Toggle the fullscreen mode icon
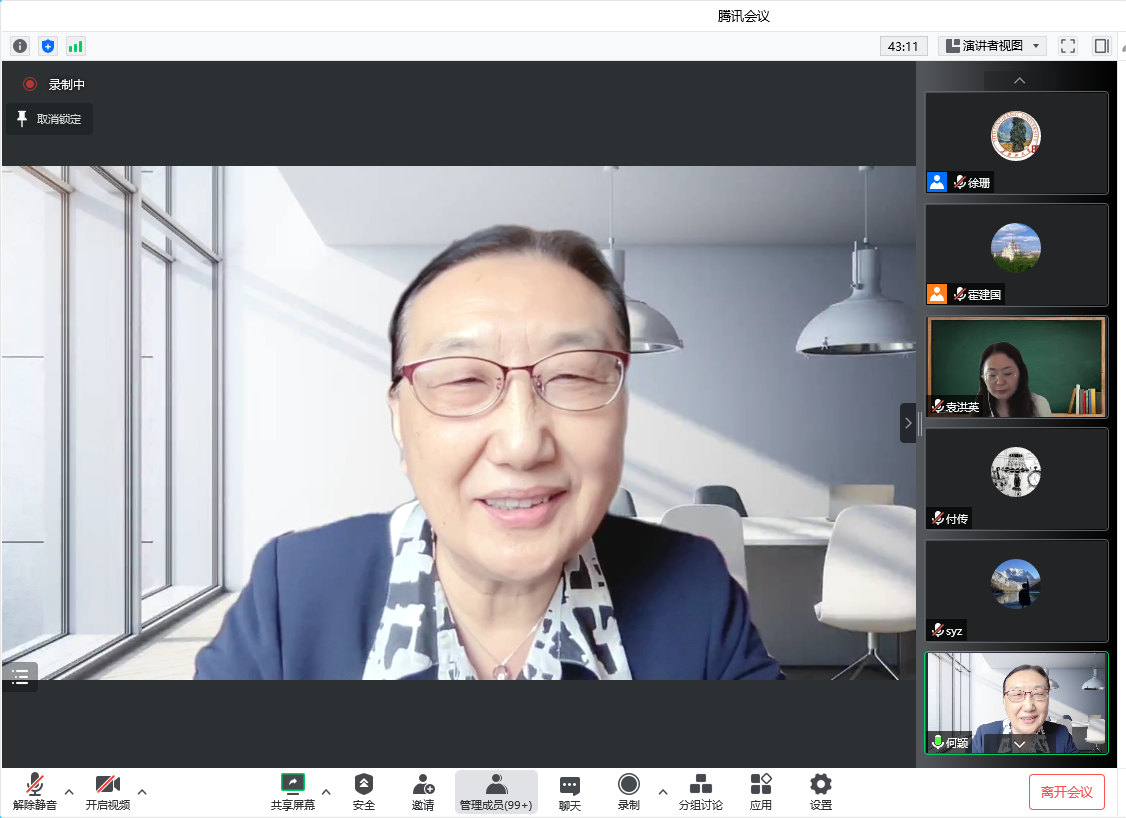This screenshot has width=1126, height=818. point(1068,46)
